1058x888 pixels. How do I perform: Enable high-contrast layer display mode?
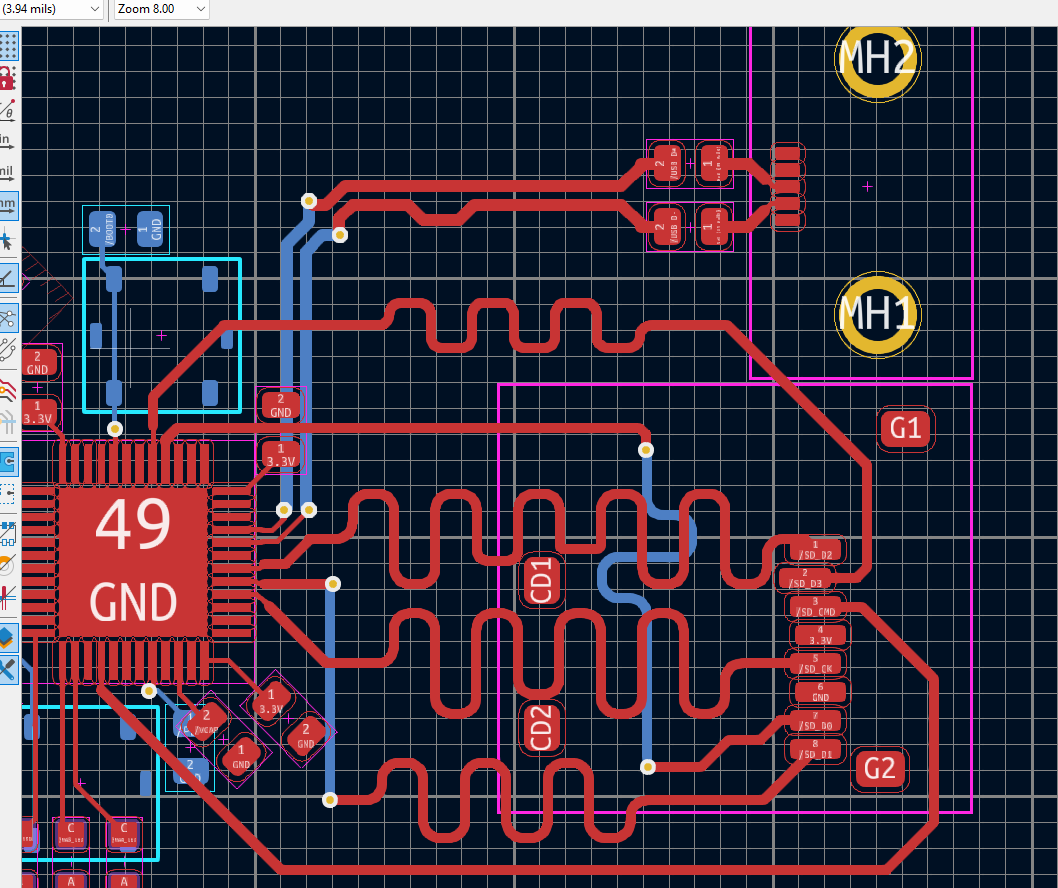(10, 637)
